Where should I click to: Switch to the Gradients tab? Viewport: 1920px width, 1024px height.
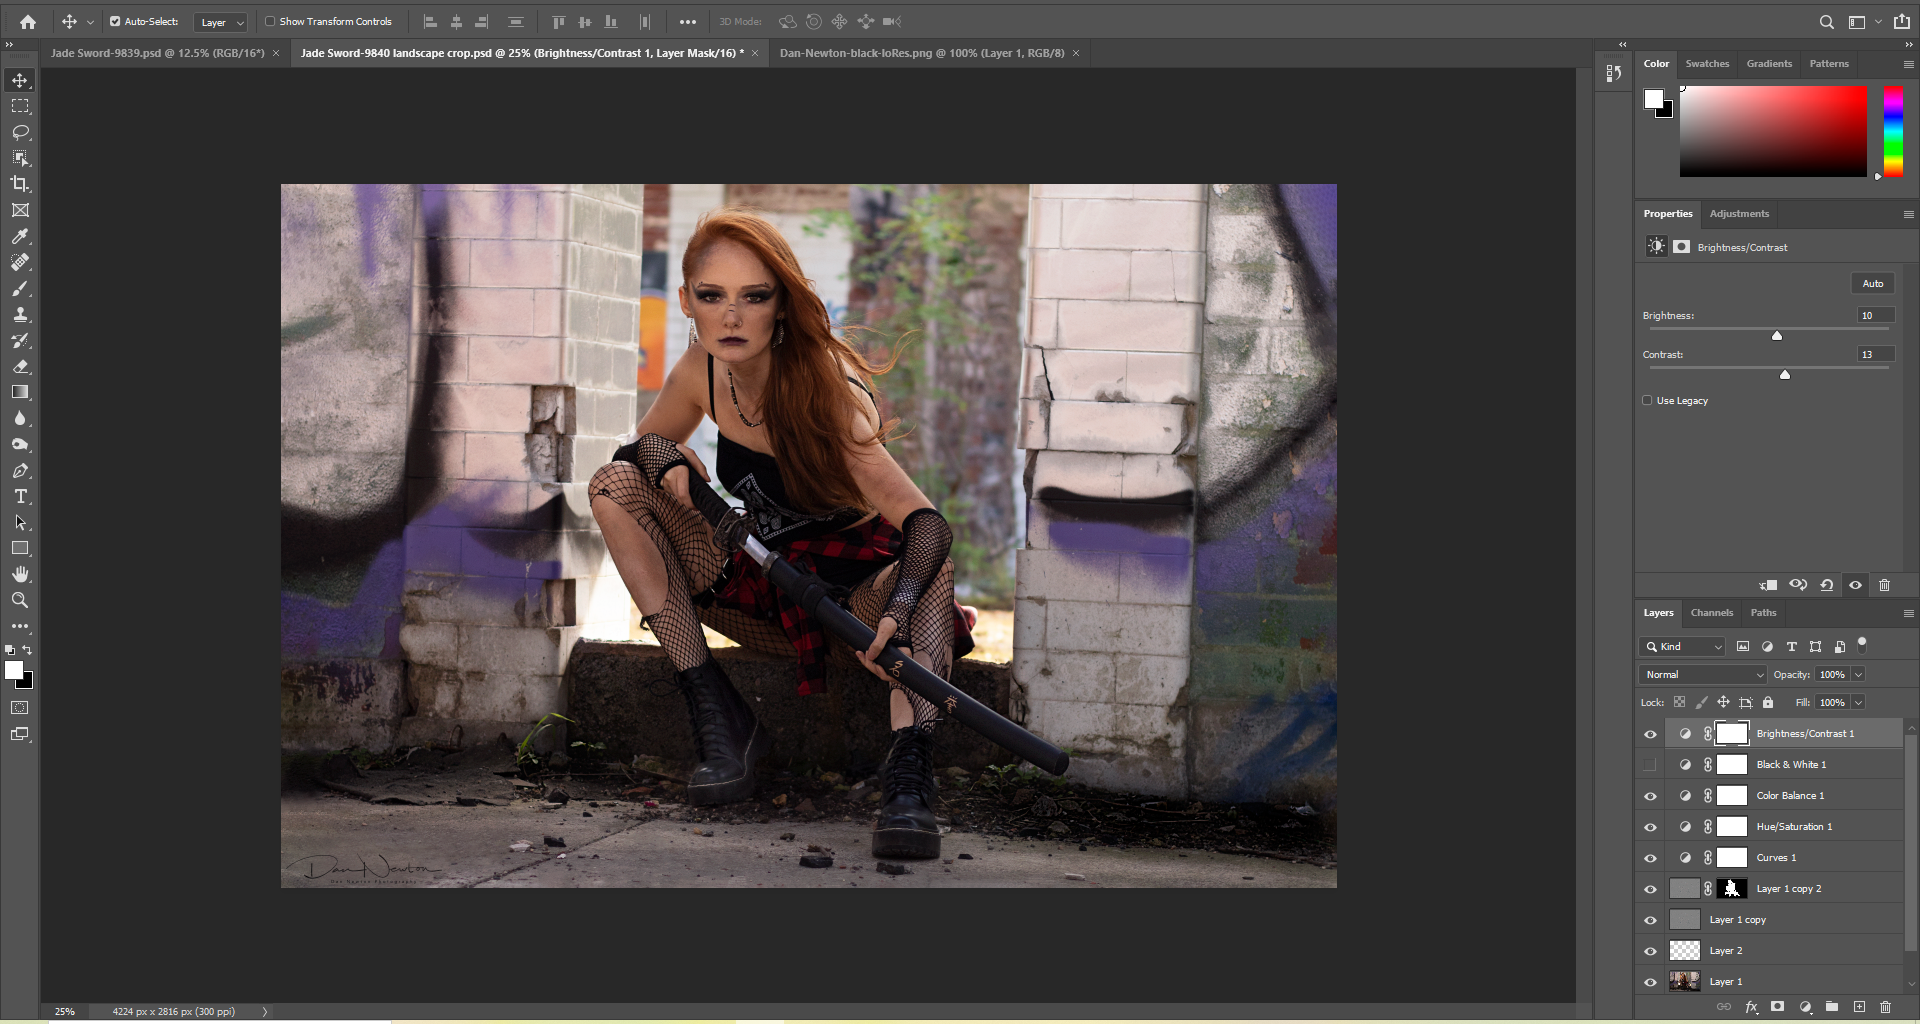[x=1769, y=64]
